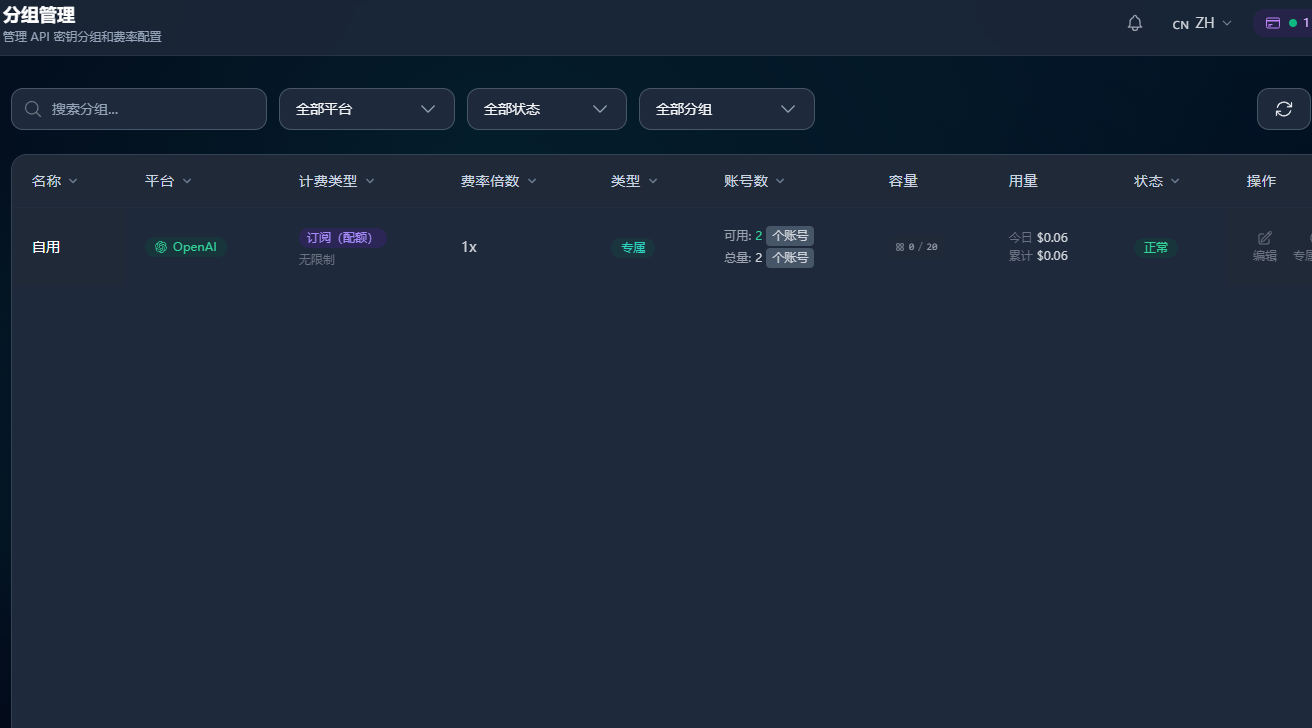The width and height of the screenshot is (1312, 728).
Task: Click the OpenAI logo in platform badge
Action: click(161, 247)
